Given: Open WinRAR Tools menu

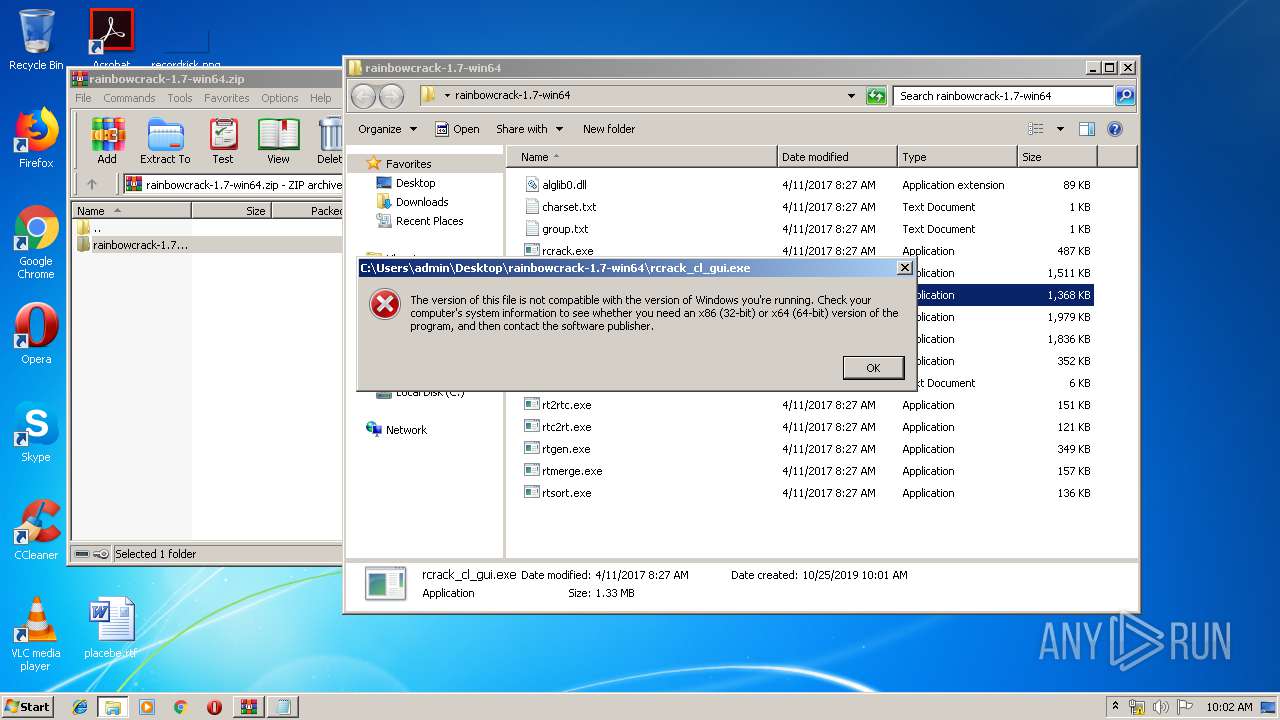Looking at the screenshot, I should tap(180, 98).
